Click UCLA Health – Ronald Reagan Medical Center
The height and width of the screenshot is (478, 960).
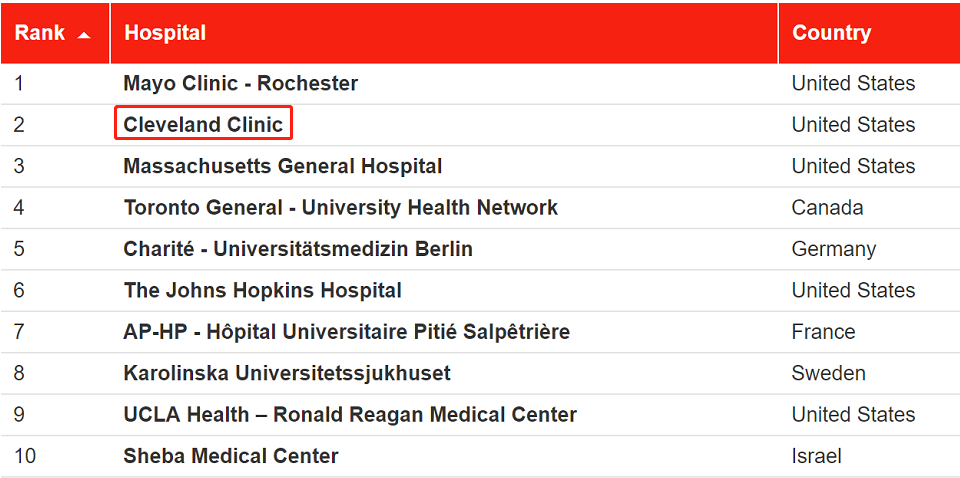pyautogui.click(x=350, y=414)
